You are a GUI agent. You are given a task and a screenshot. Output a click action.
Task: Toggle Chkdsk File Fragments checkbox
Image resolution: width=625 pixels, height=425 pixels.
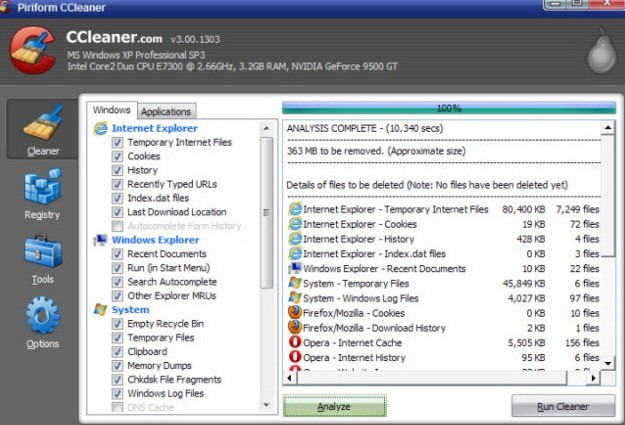(x=117, y=380)
